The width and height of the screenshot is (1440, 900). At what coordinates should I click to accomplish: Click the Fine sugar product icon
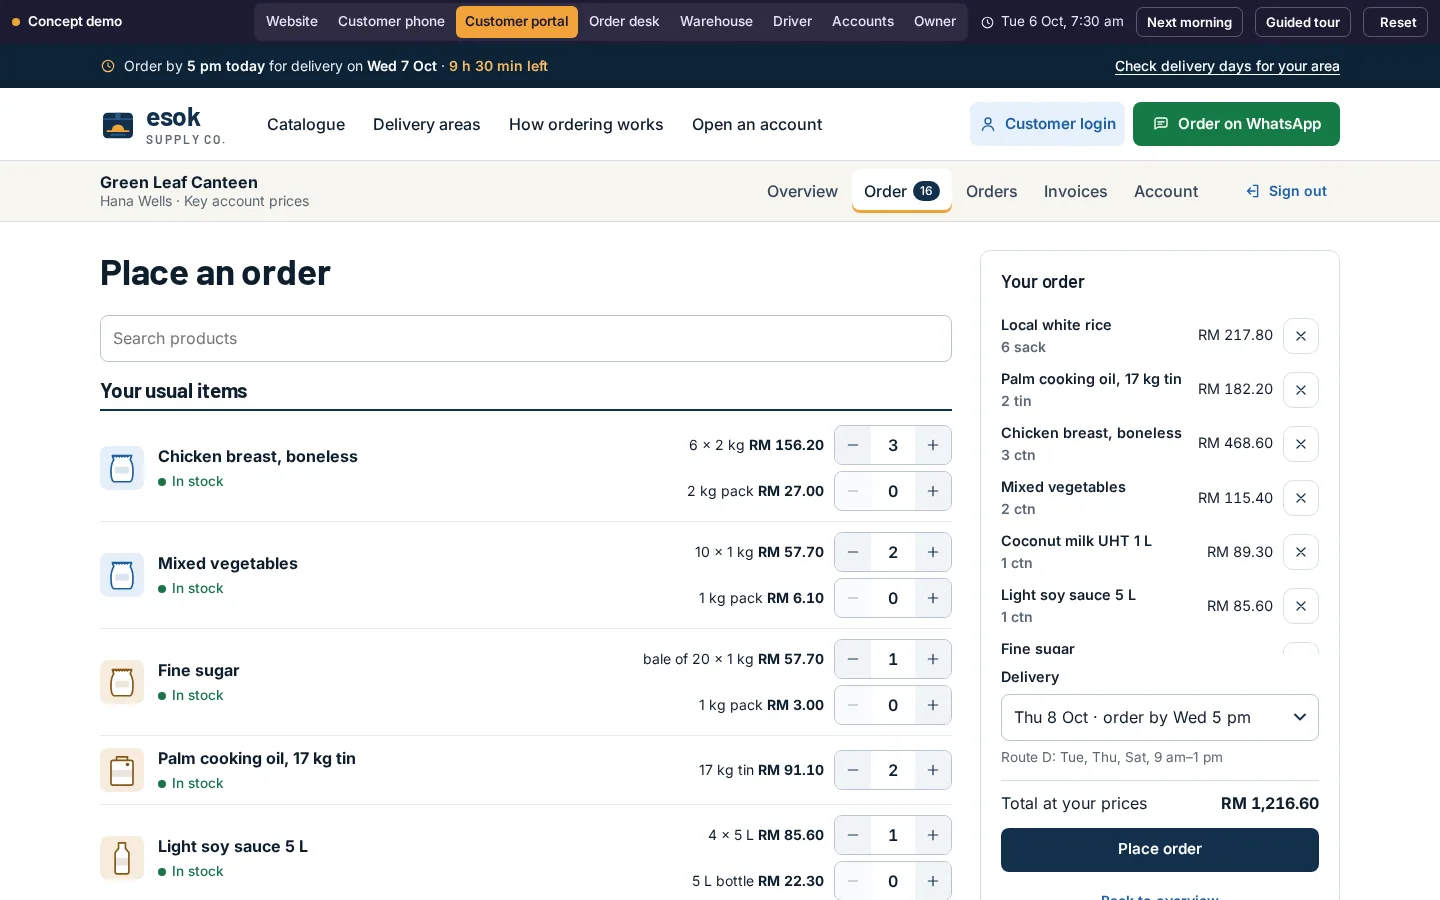122,682
